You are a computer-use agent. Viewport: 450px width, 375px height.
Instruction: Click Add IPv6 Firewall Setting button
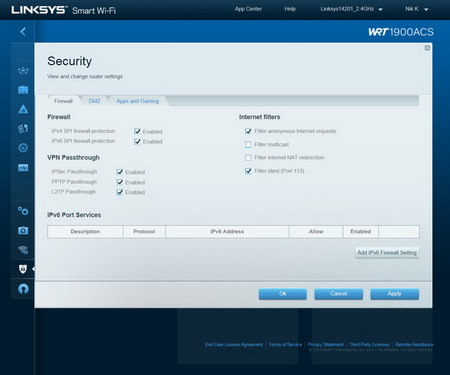click(387, 253)
